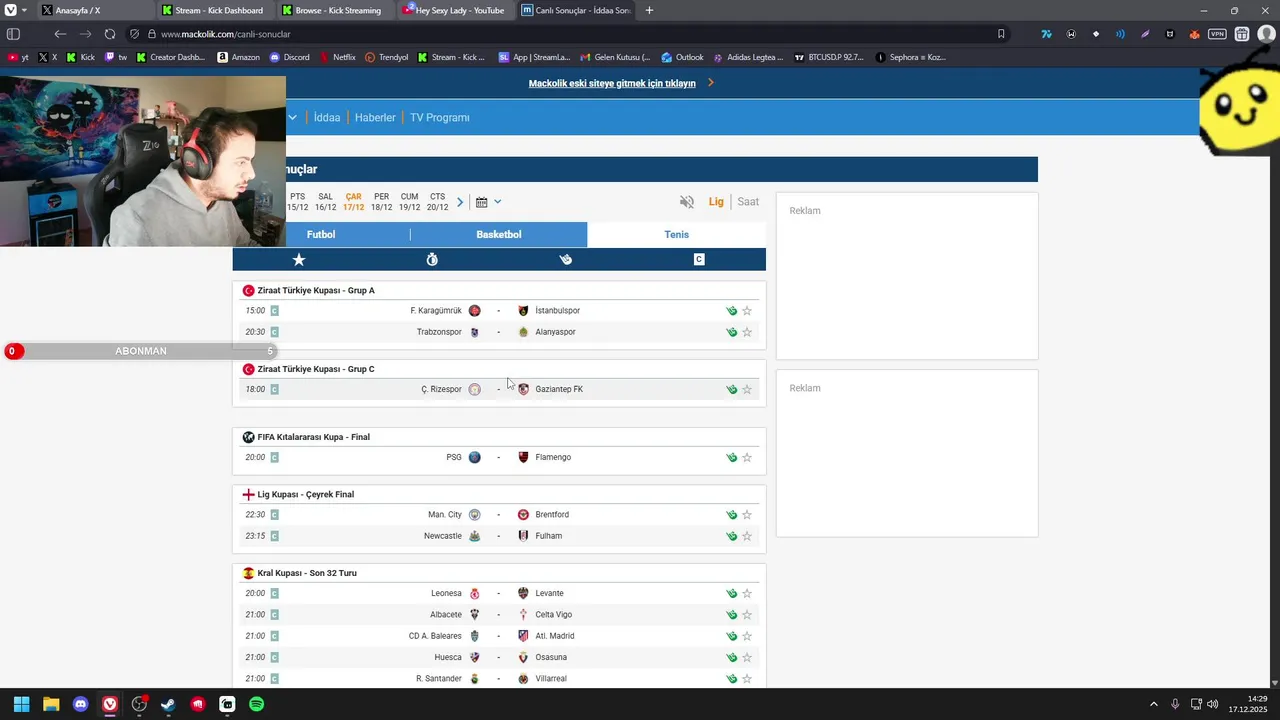Screen dimensions: 1280x720
Task: Favorite the PSG - Flamengo match
Action: click(747, 458)
